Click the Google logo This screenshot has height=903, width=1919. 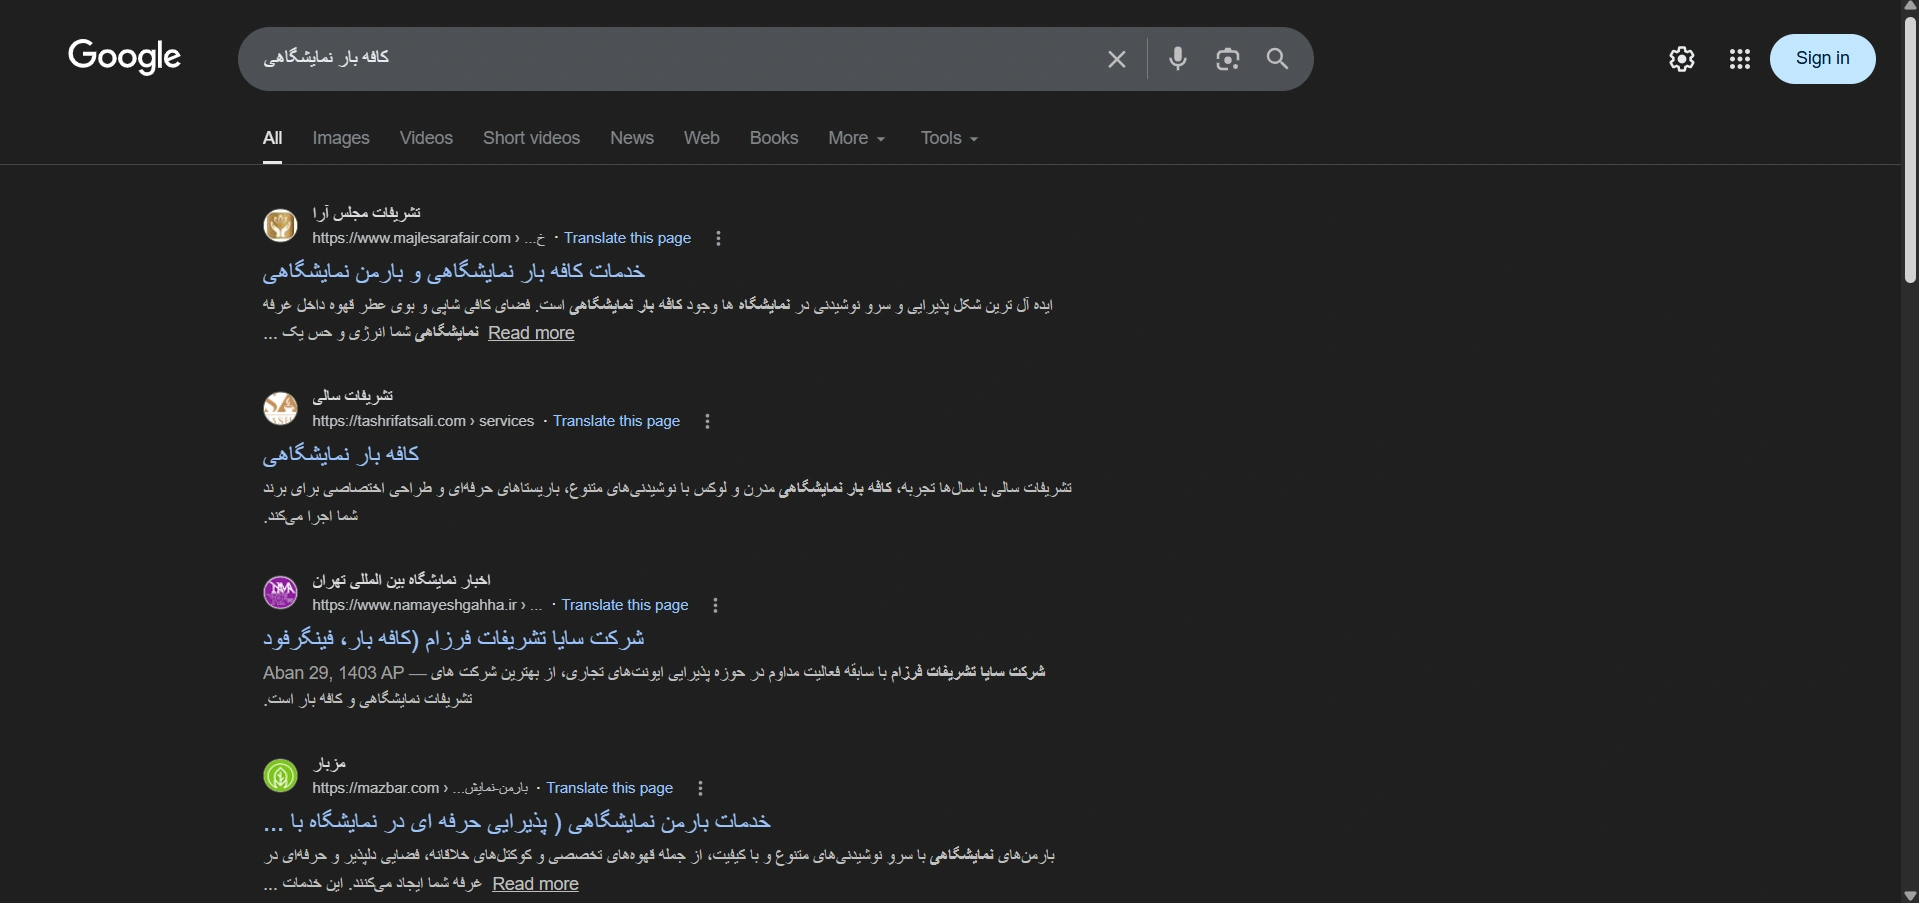124,57
